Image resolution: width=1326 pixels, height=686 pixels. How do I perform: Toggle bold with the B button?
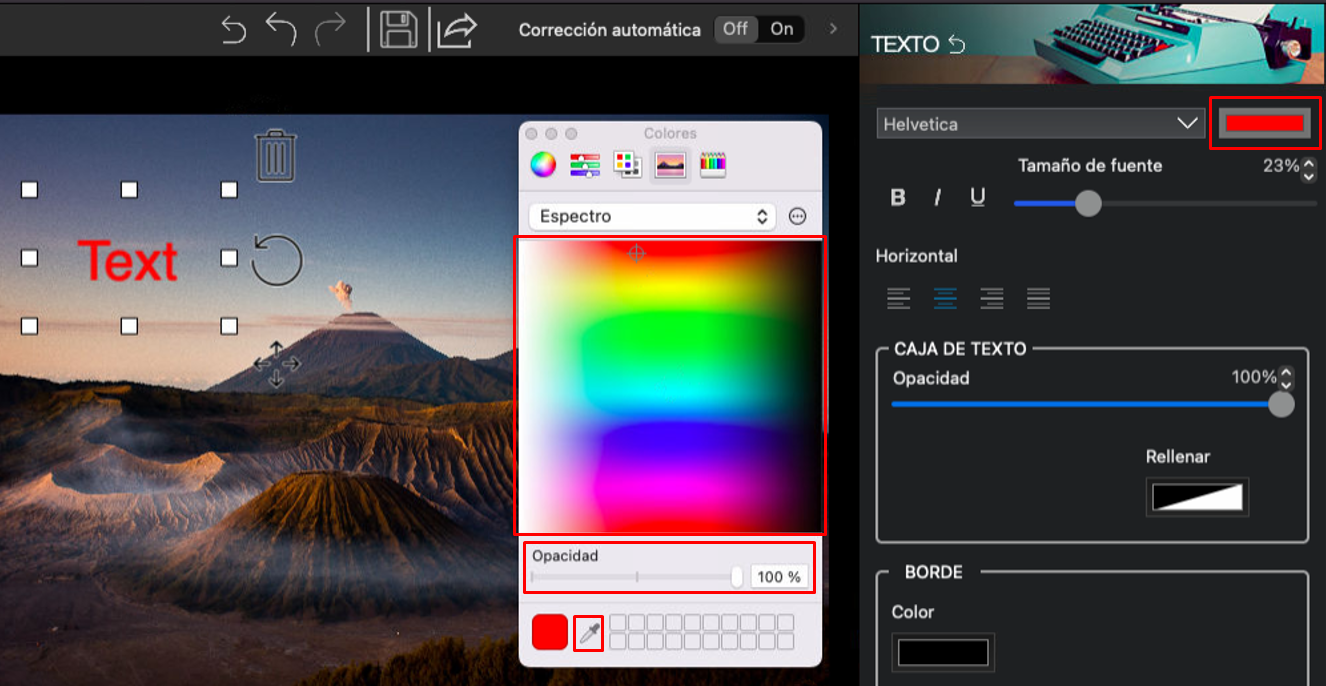(x=898, y=198)
